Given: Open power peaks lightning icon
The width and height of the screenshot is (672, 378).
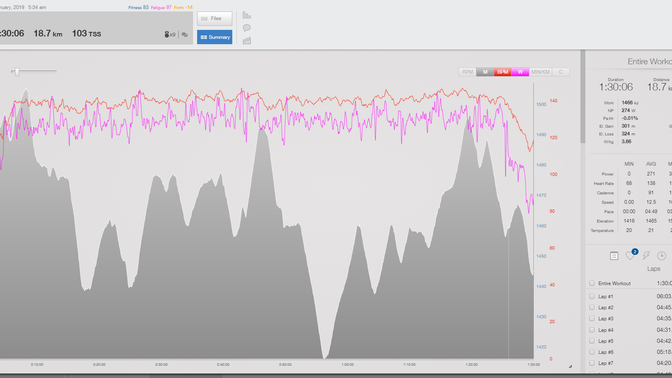Looking at the screenshot, I should pyautogui.click(x=646, y=256).
